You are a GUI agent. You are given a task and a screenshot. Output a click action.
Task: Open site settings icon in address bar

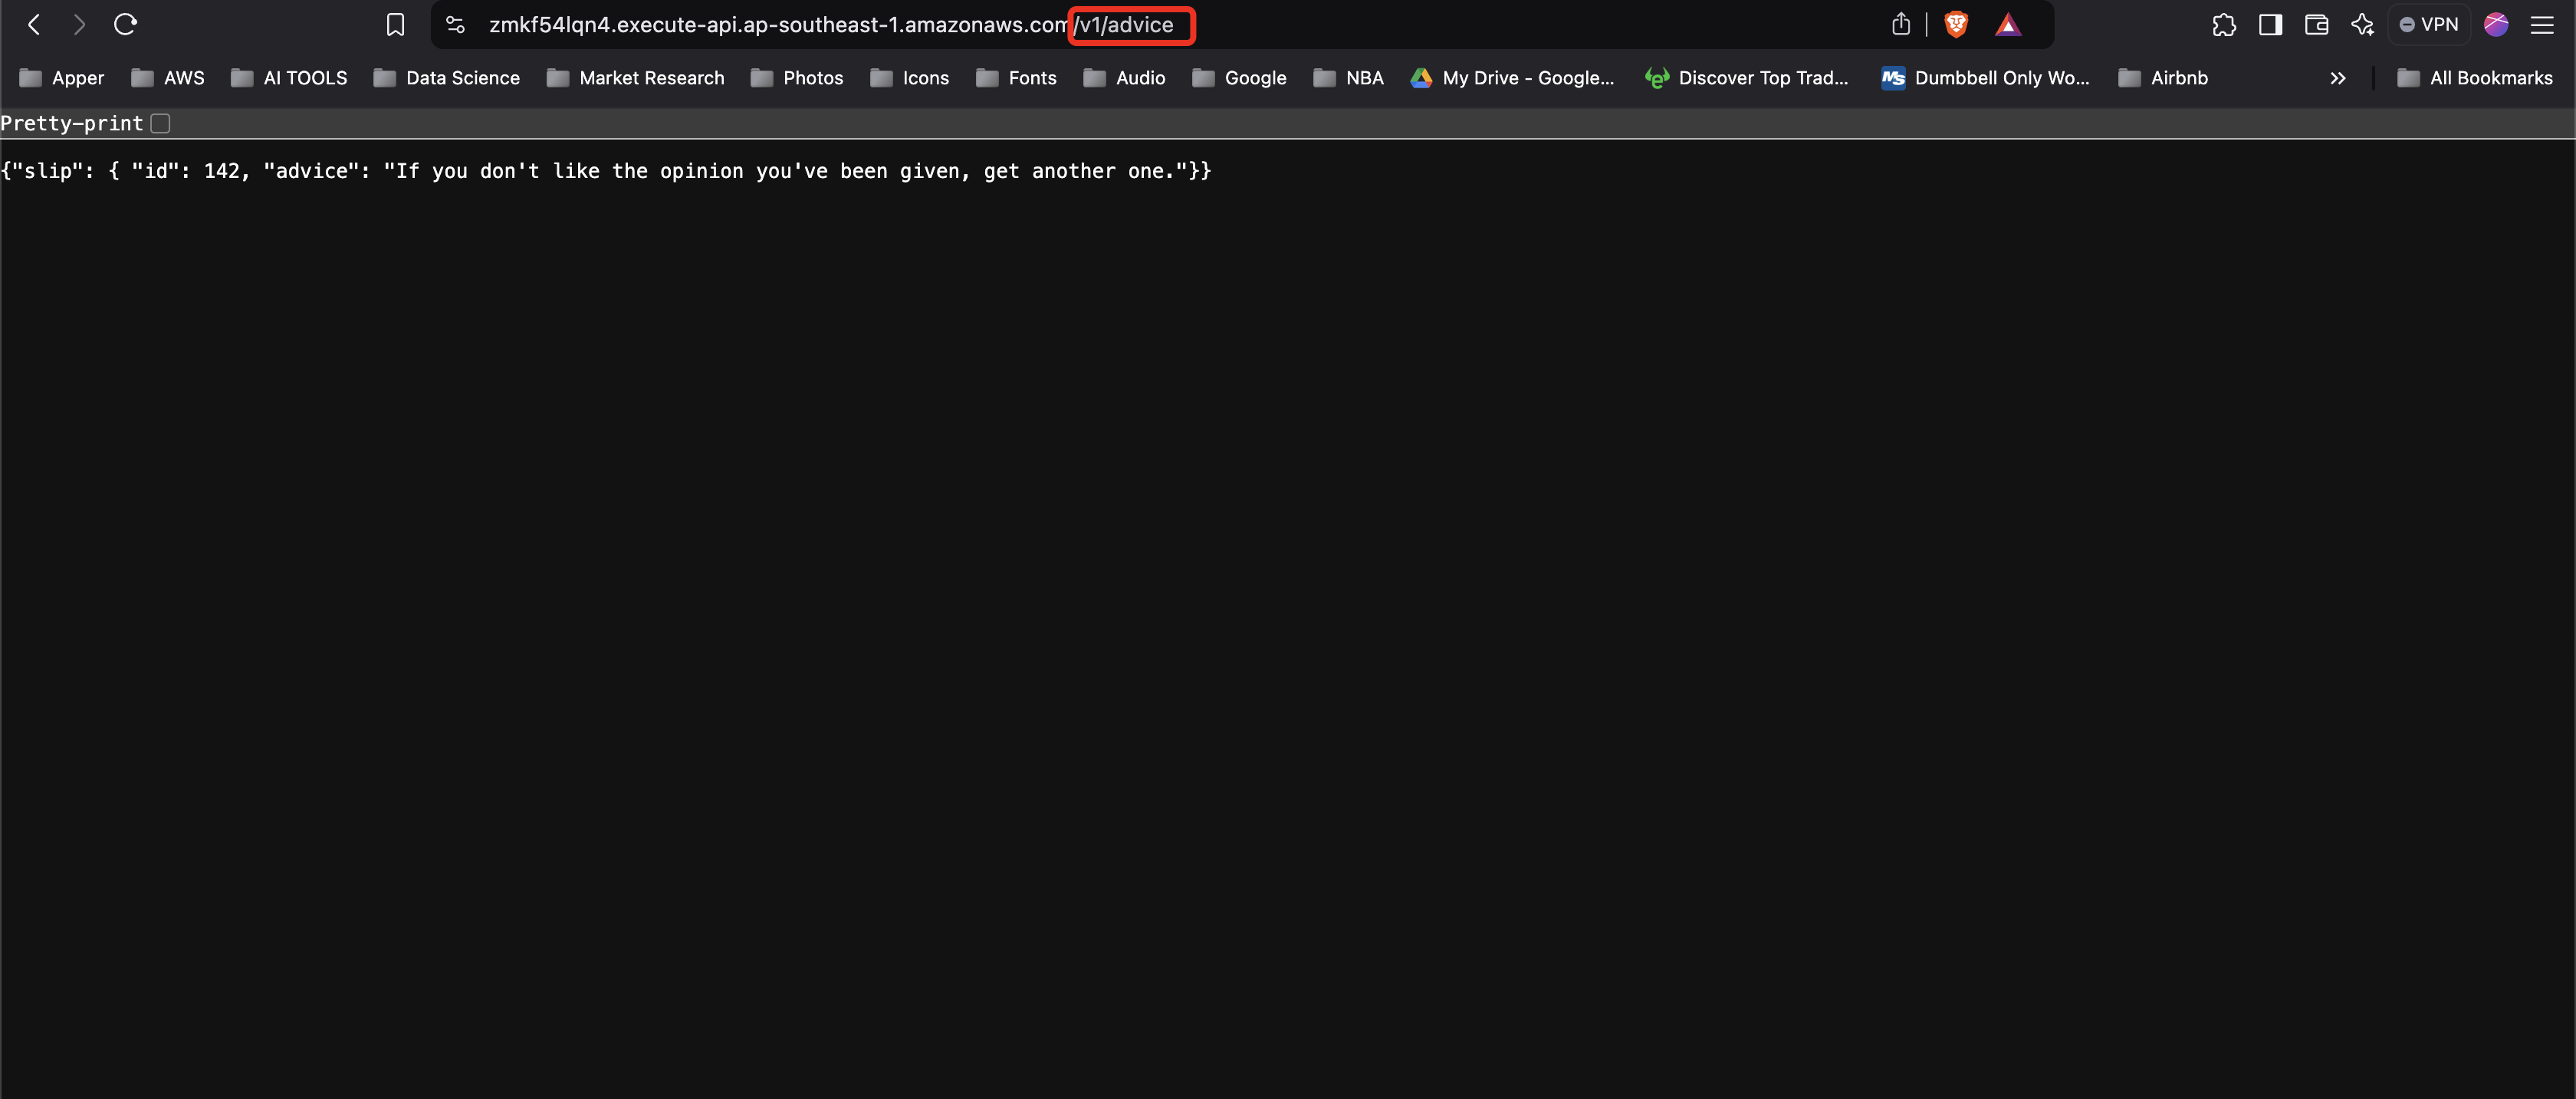click(x=455, y=25)
